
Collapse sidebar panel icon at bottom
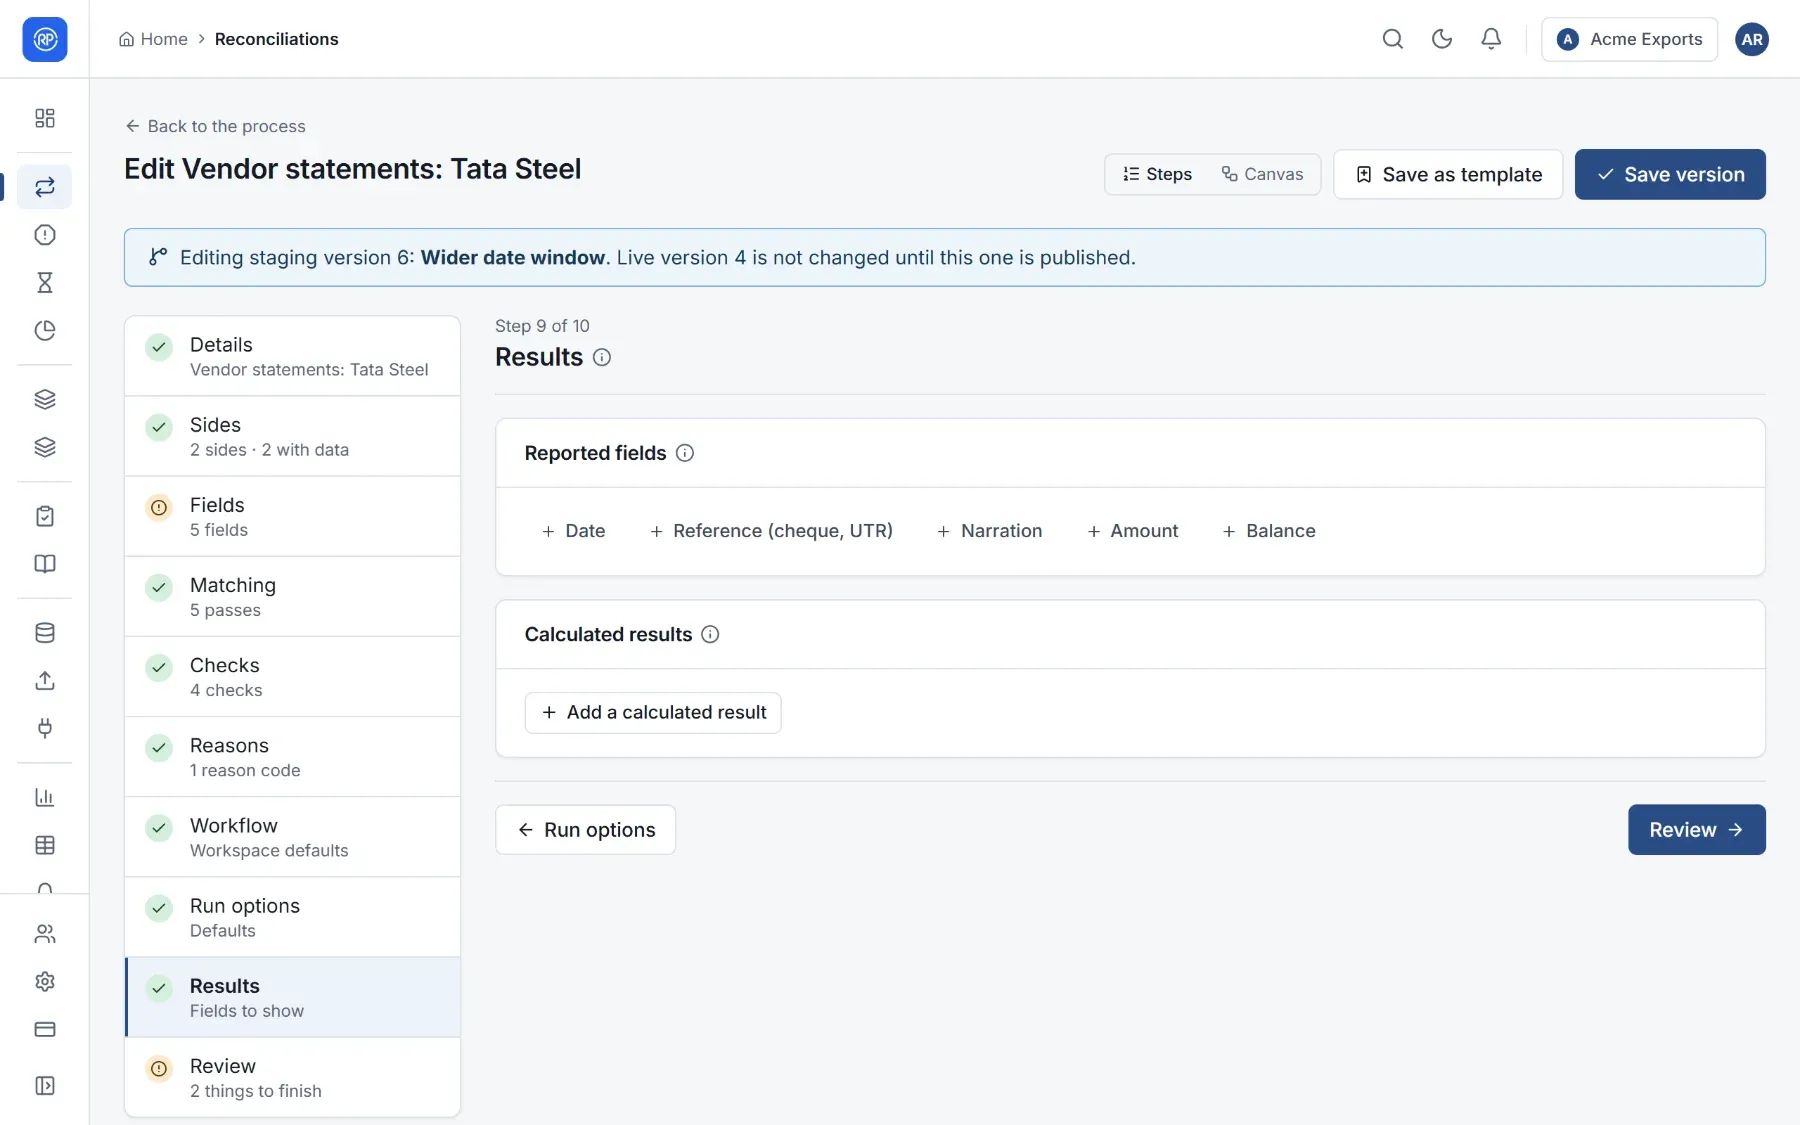pyautogui.click(x=45, y=1086)
